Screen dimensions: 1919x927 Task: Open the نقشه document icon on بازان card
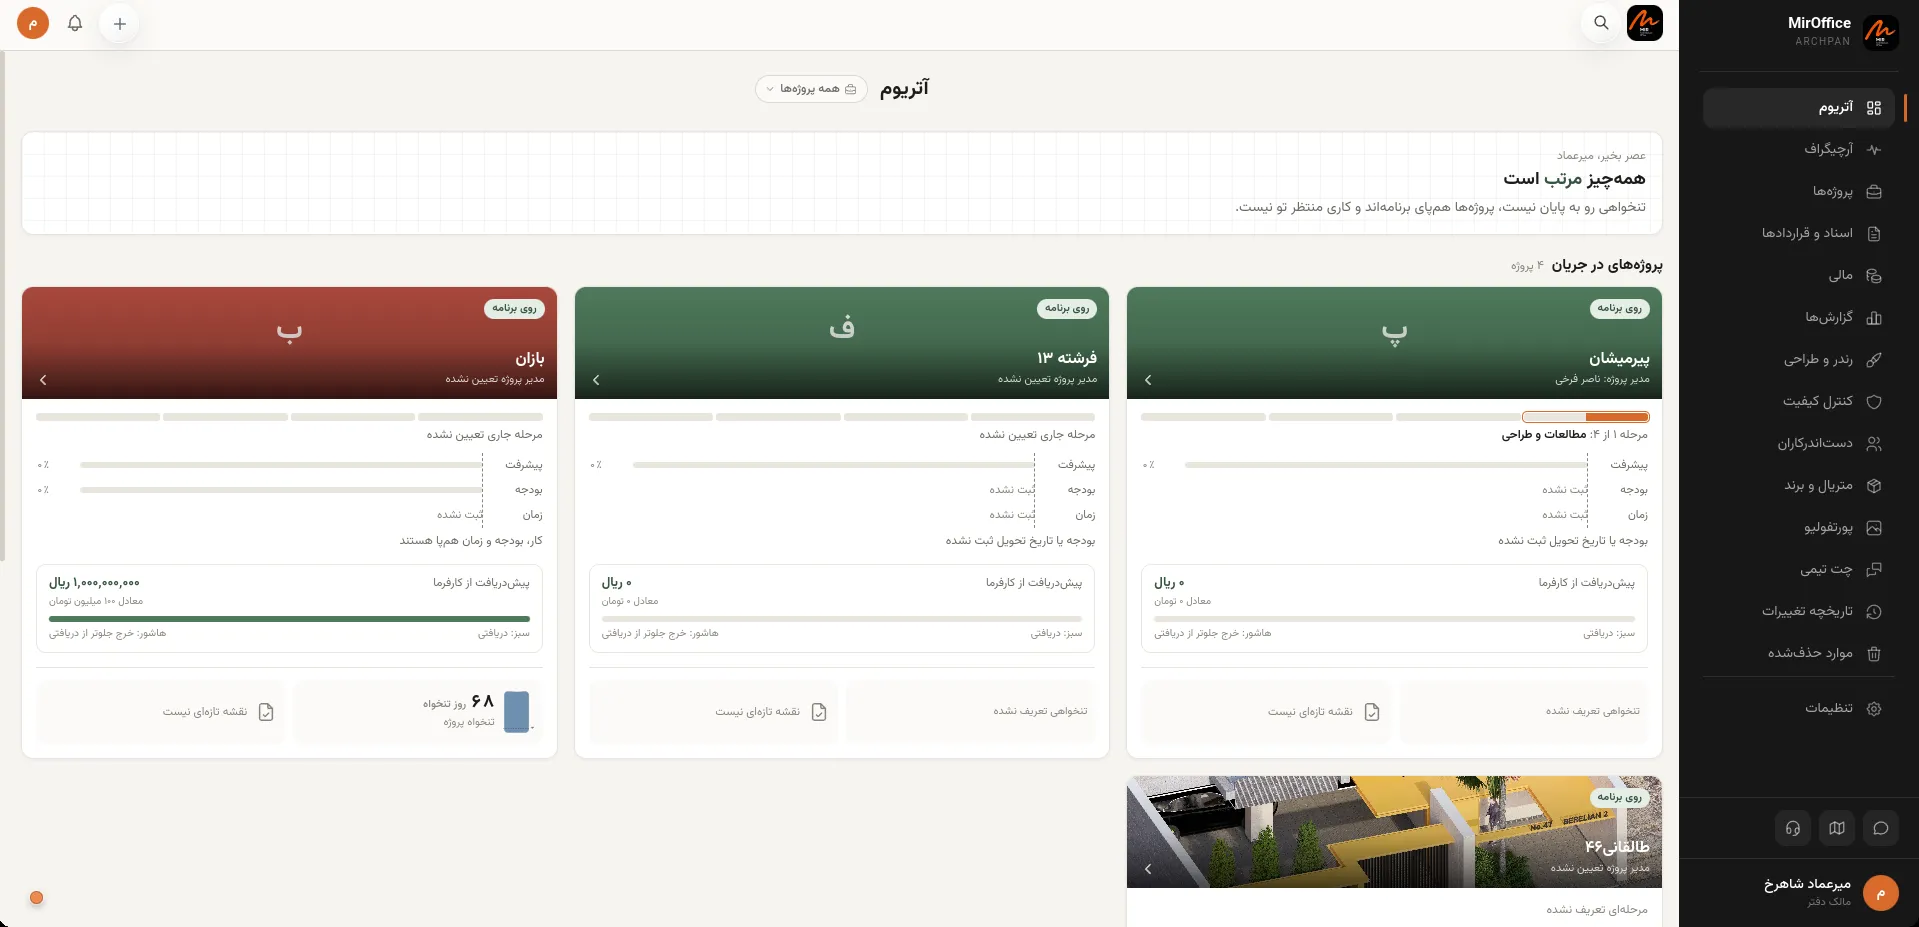[266, 712]
